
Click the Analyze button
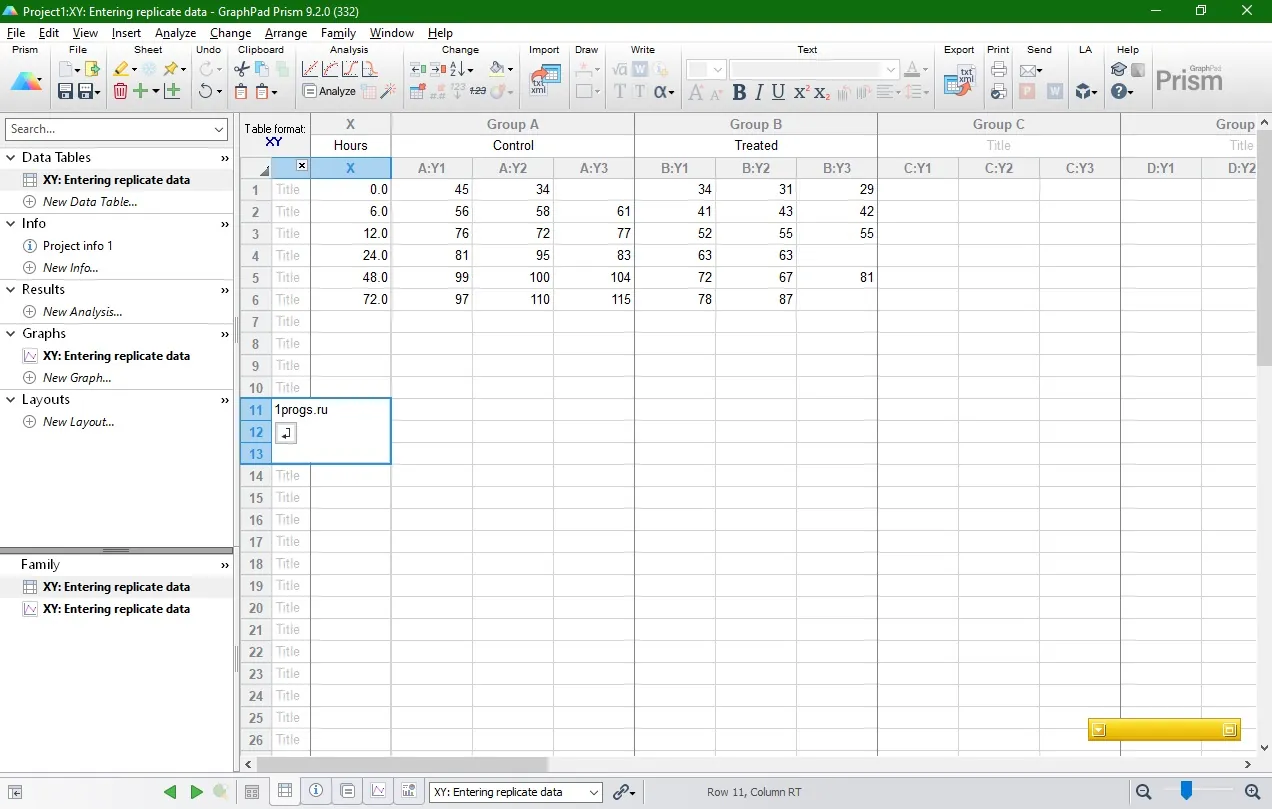tap(329, 91)
